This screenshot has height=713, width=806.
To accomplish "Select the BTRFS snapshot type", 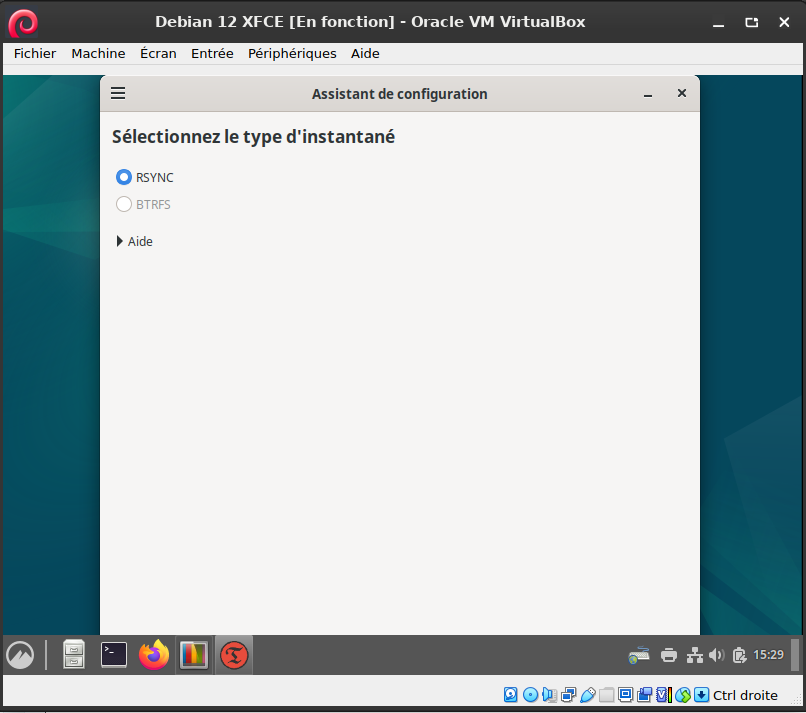I will tap(143, 205).
